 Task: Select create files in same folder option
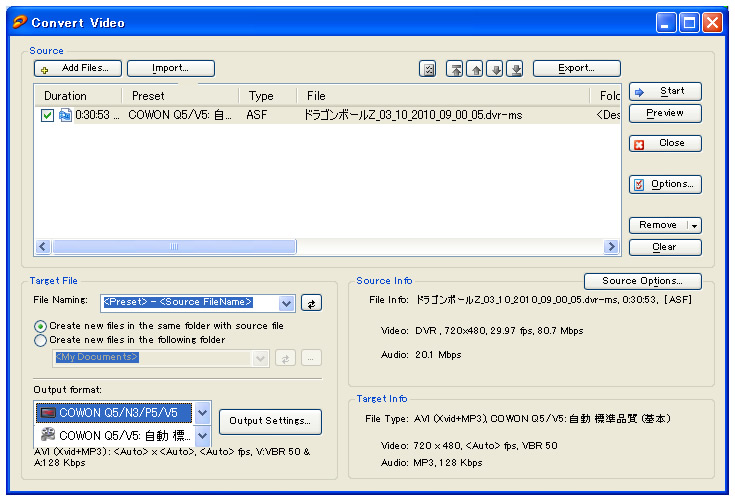41,326
